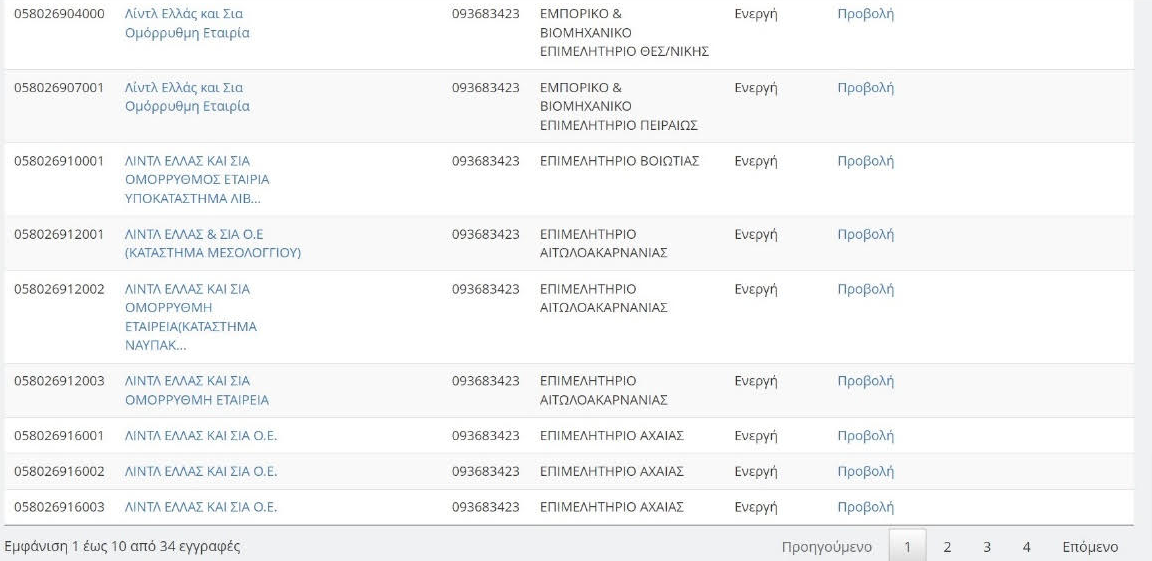The image size is (1152, 561).
Task: Open company link for record 058026916002
Action: pyautogui.click(x=201, y=471)
